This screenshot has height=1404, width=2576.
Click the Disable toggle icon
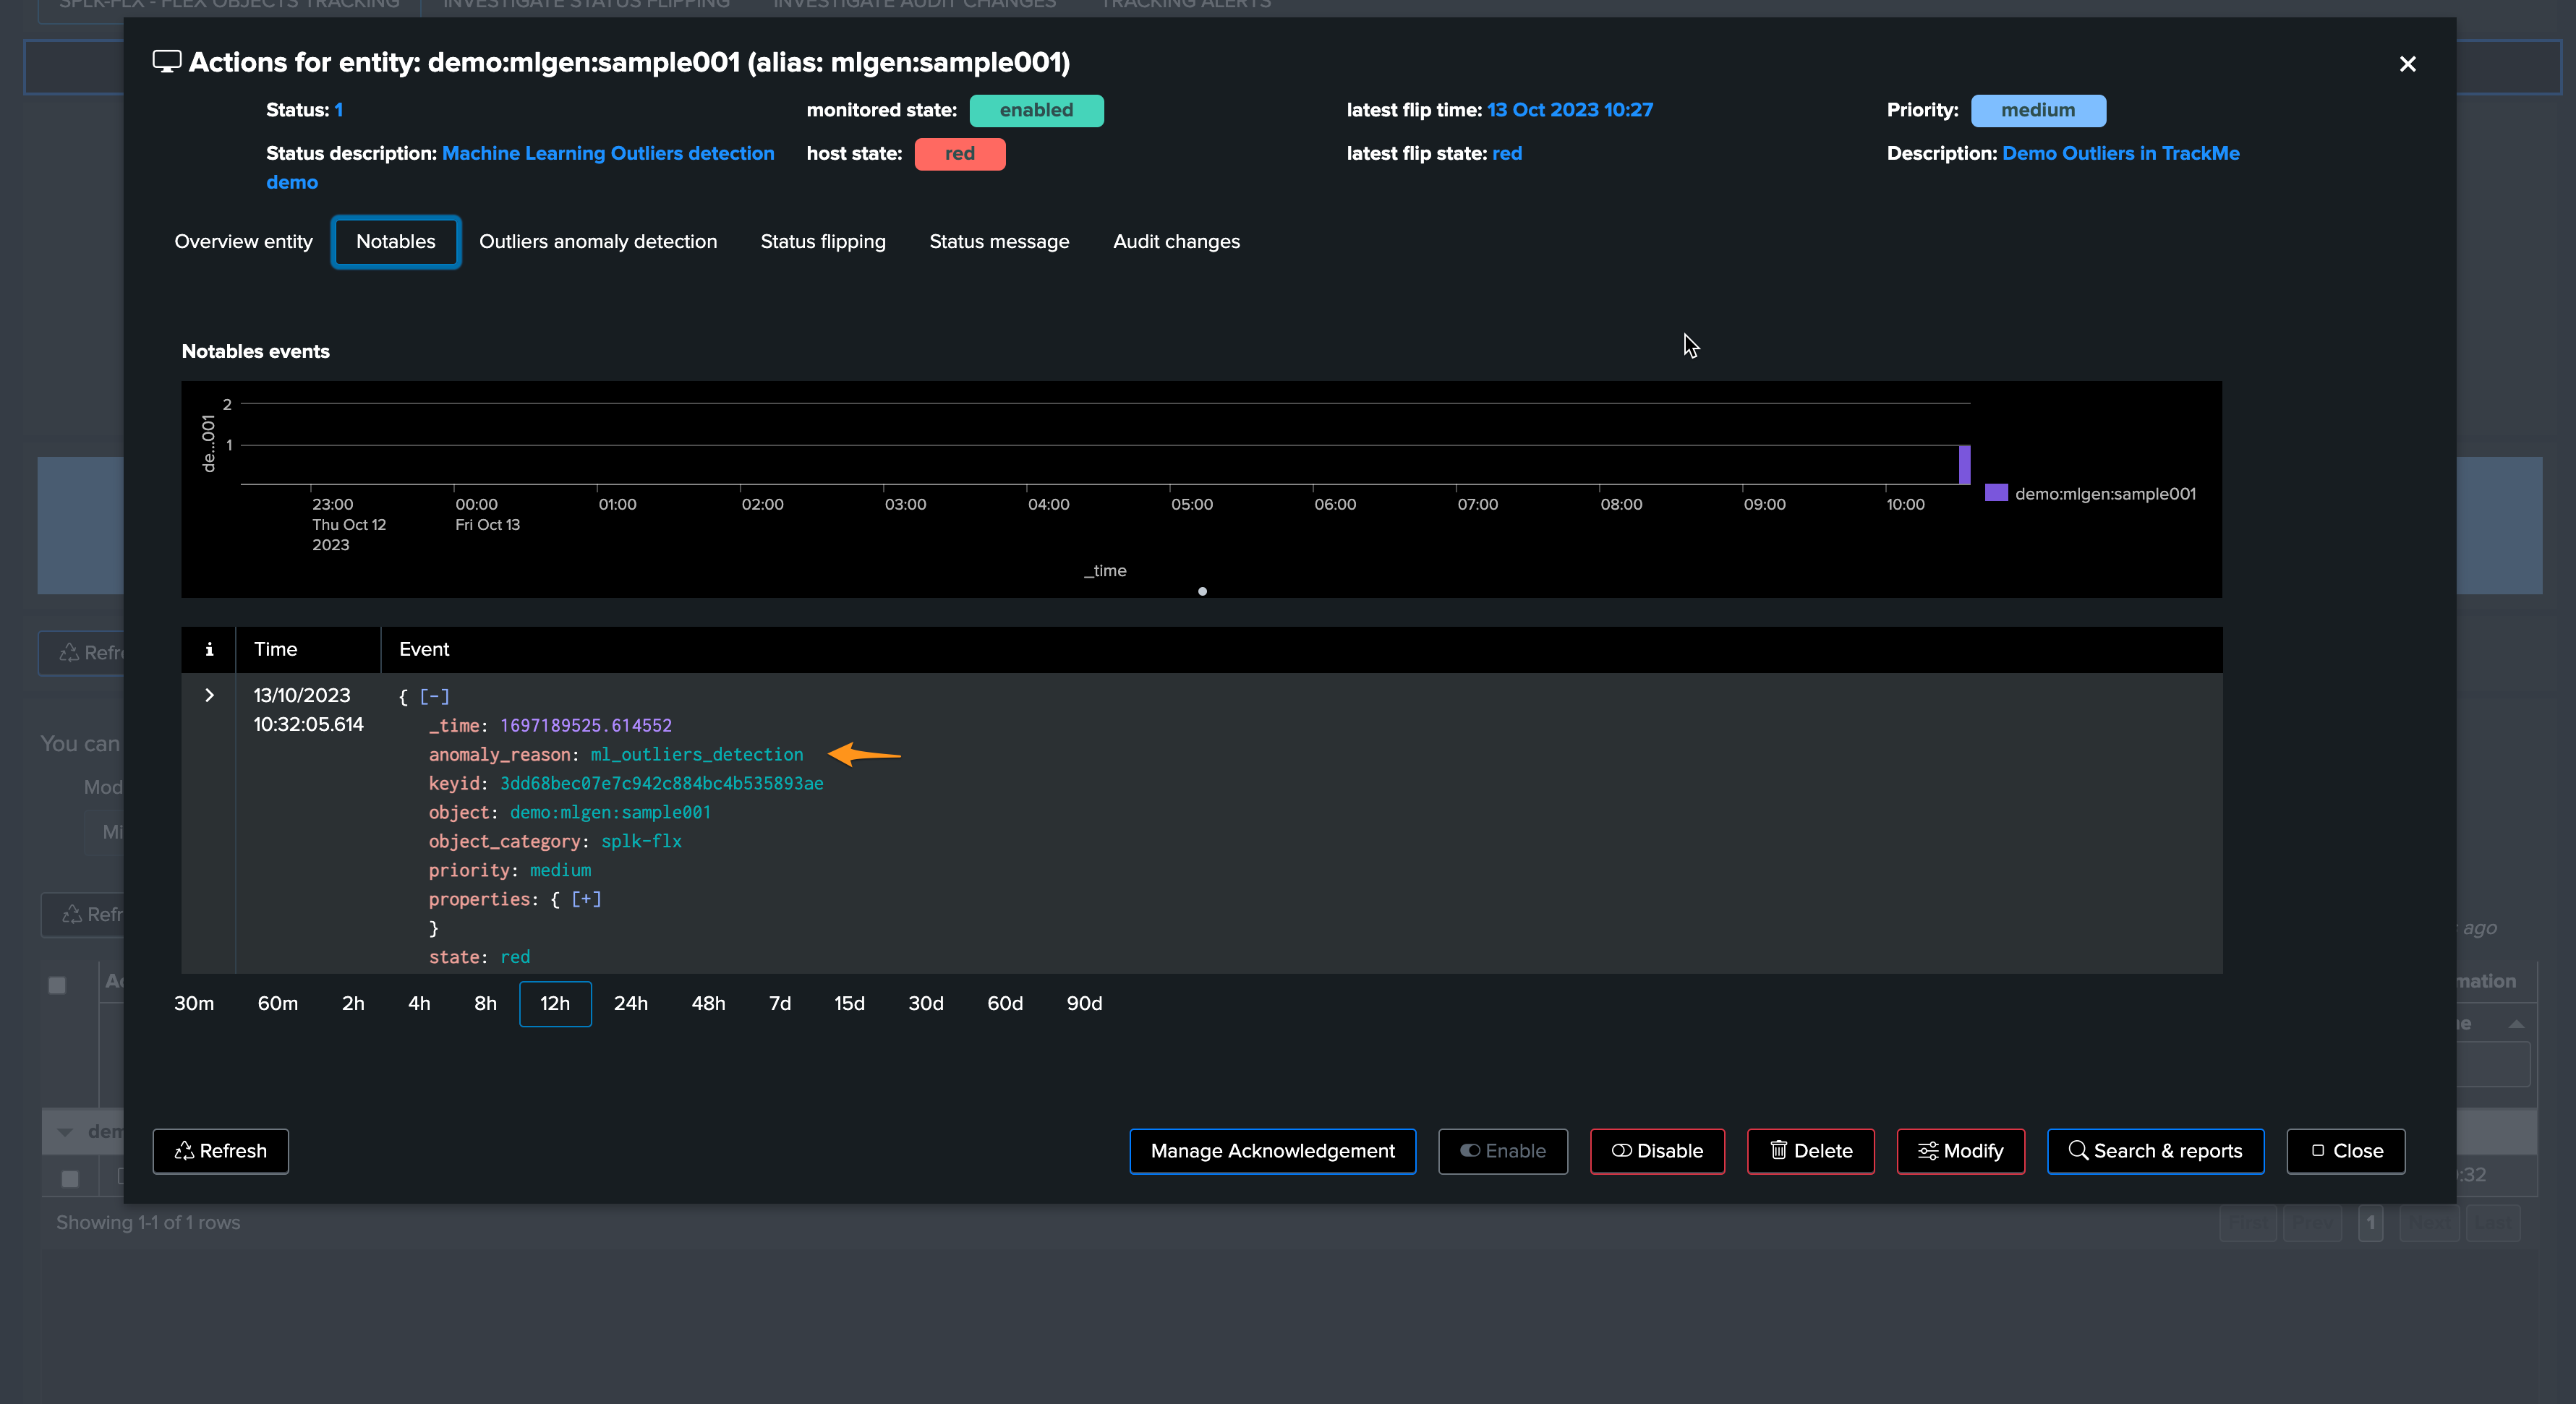click(1621, 1150)
